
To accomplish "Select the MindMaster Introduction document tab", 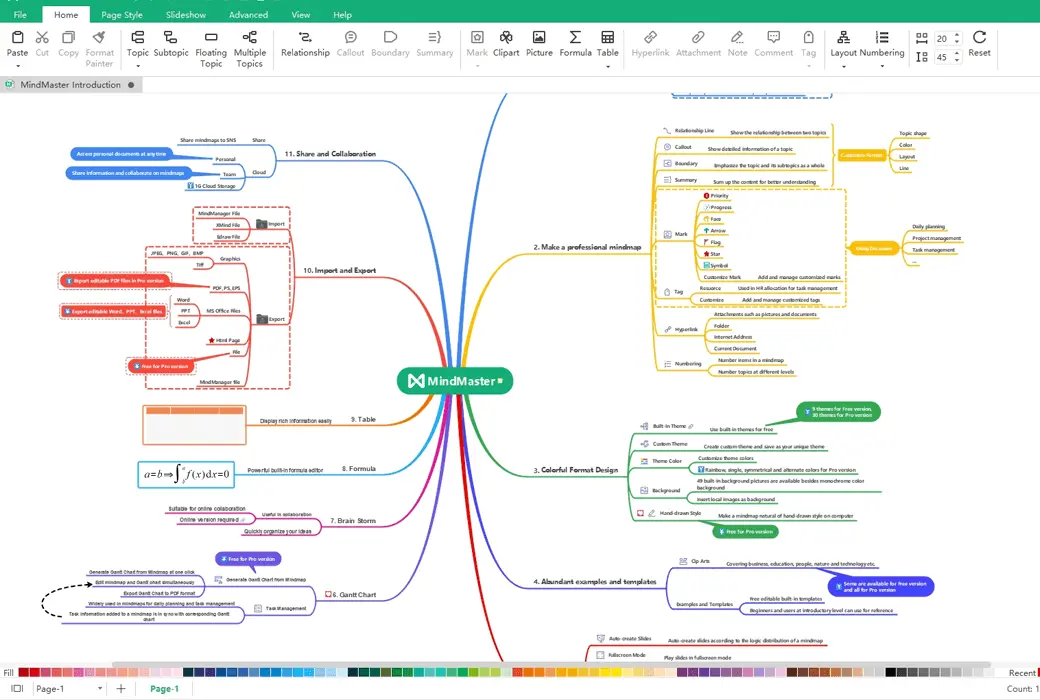I will click(x=70, y=85).
